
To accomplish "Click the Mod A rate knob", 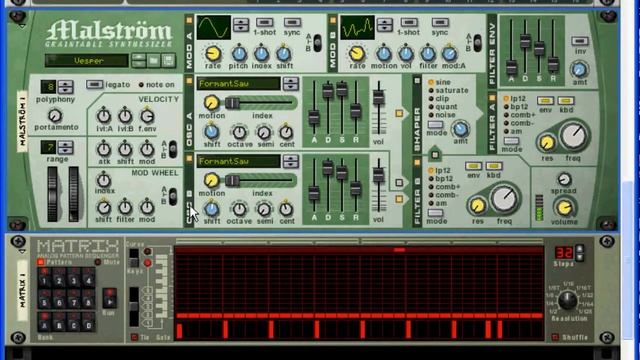I will (x=213, y=53).
